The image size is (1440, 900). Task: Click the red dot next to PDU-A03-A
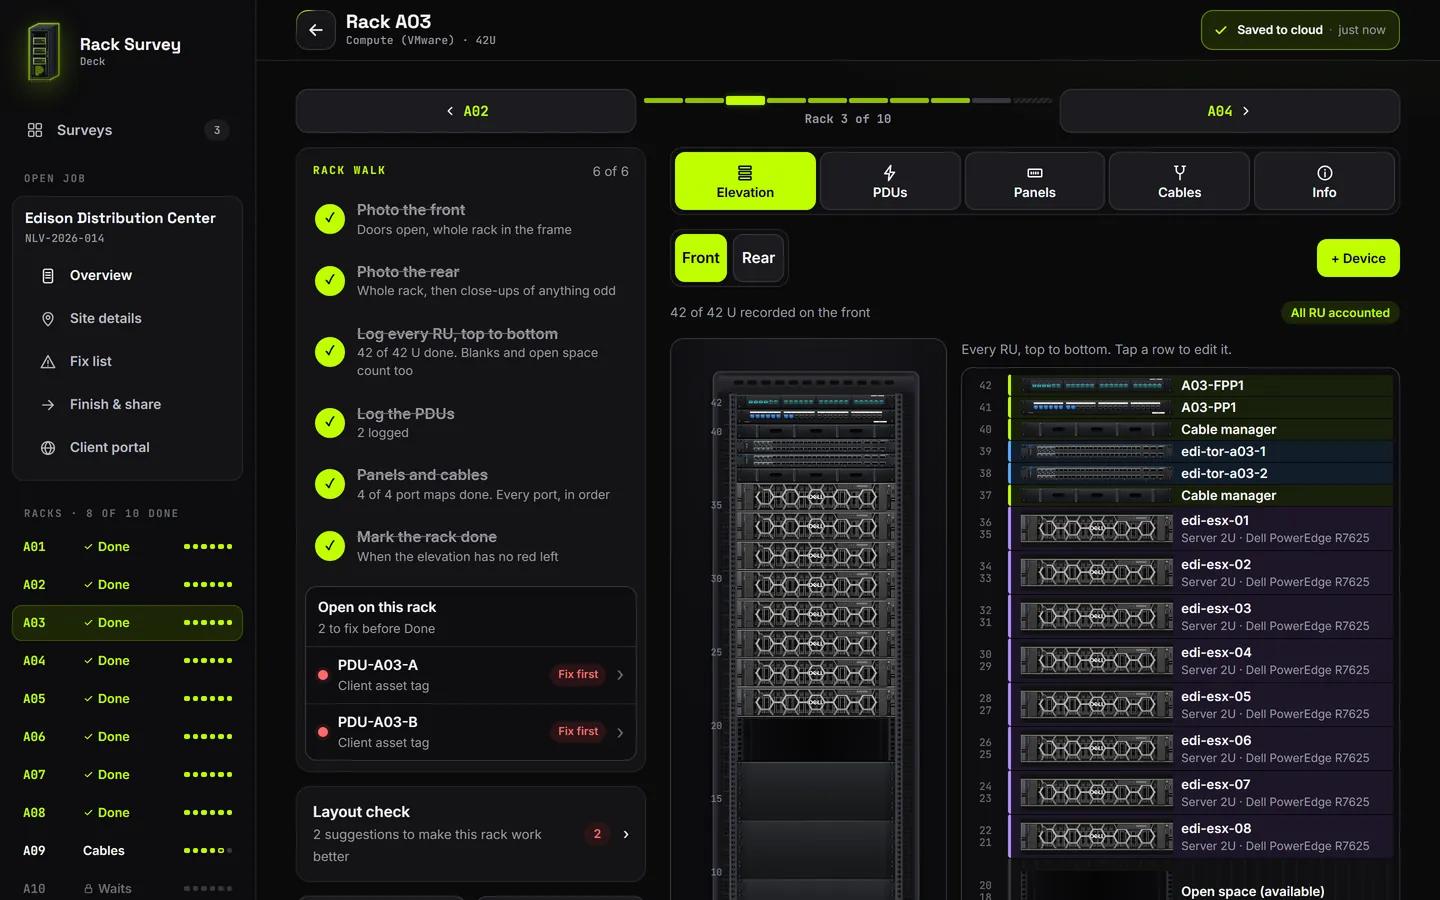click(x=323, y=675)
